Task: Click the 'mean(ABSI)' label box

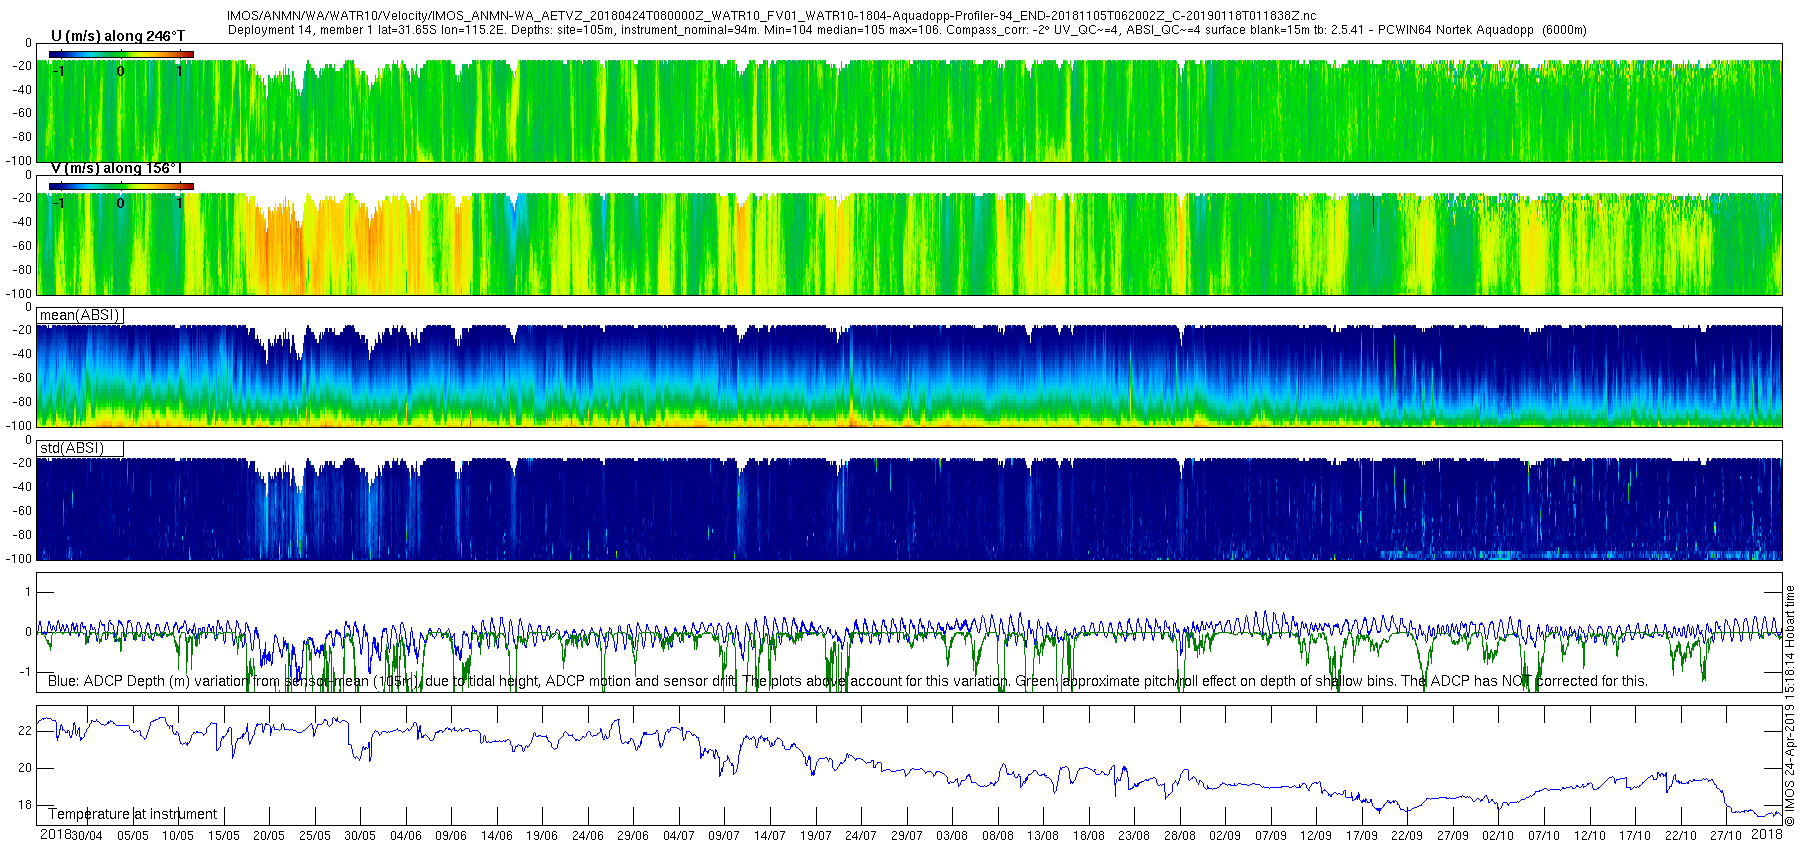Action: pyautogui.click(x=80, y=315)
